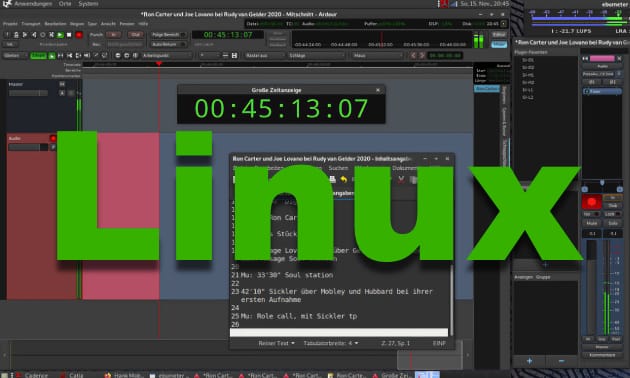
Task: Open Tabulatorbreite dropdown in status bar
Action: [331, 343]
